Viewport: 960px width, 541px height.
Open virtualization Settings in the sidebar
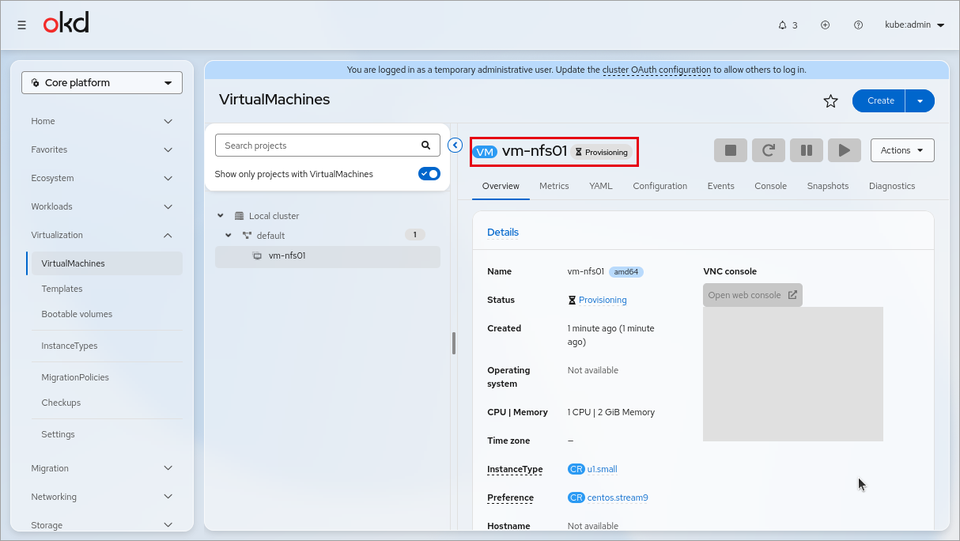pyautogui.click(x=58, y=435)
